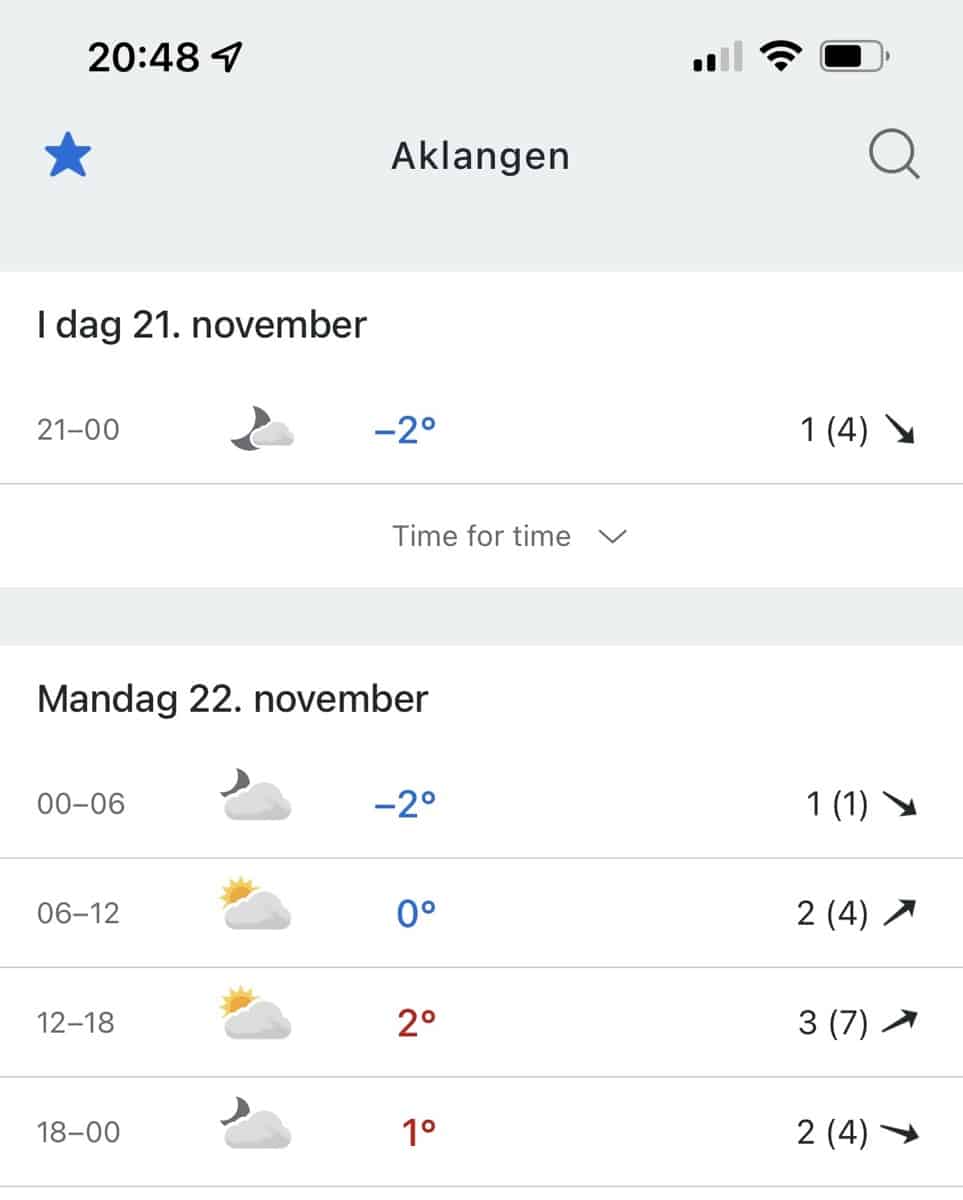Image resolution: width=963 pixels, height=1200 pixels.
Task: Click the wind arrow in the 12–18 row
Action: pyautogui.click(x=899, y=1023)
